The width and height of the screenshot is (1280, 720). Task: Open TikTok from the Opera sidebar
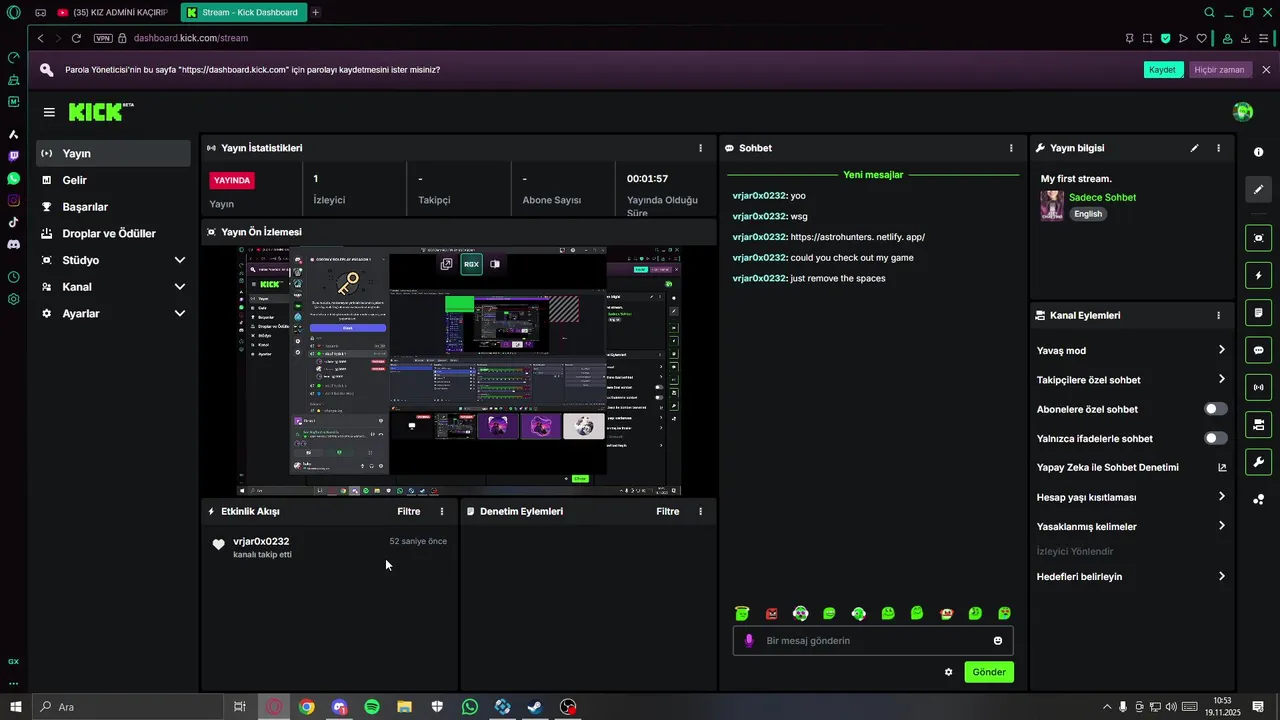(13, 222)
